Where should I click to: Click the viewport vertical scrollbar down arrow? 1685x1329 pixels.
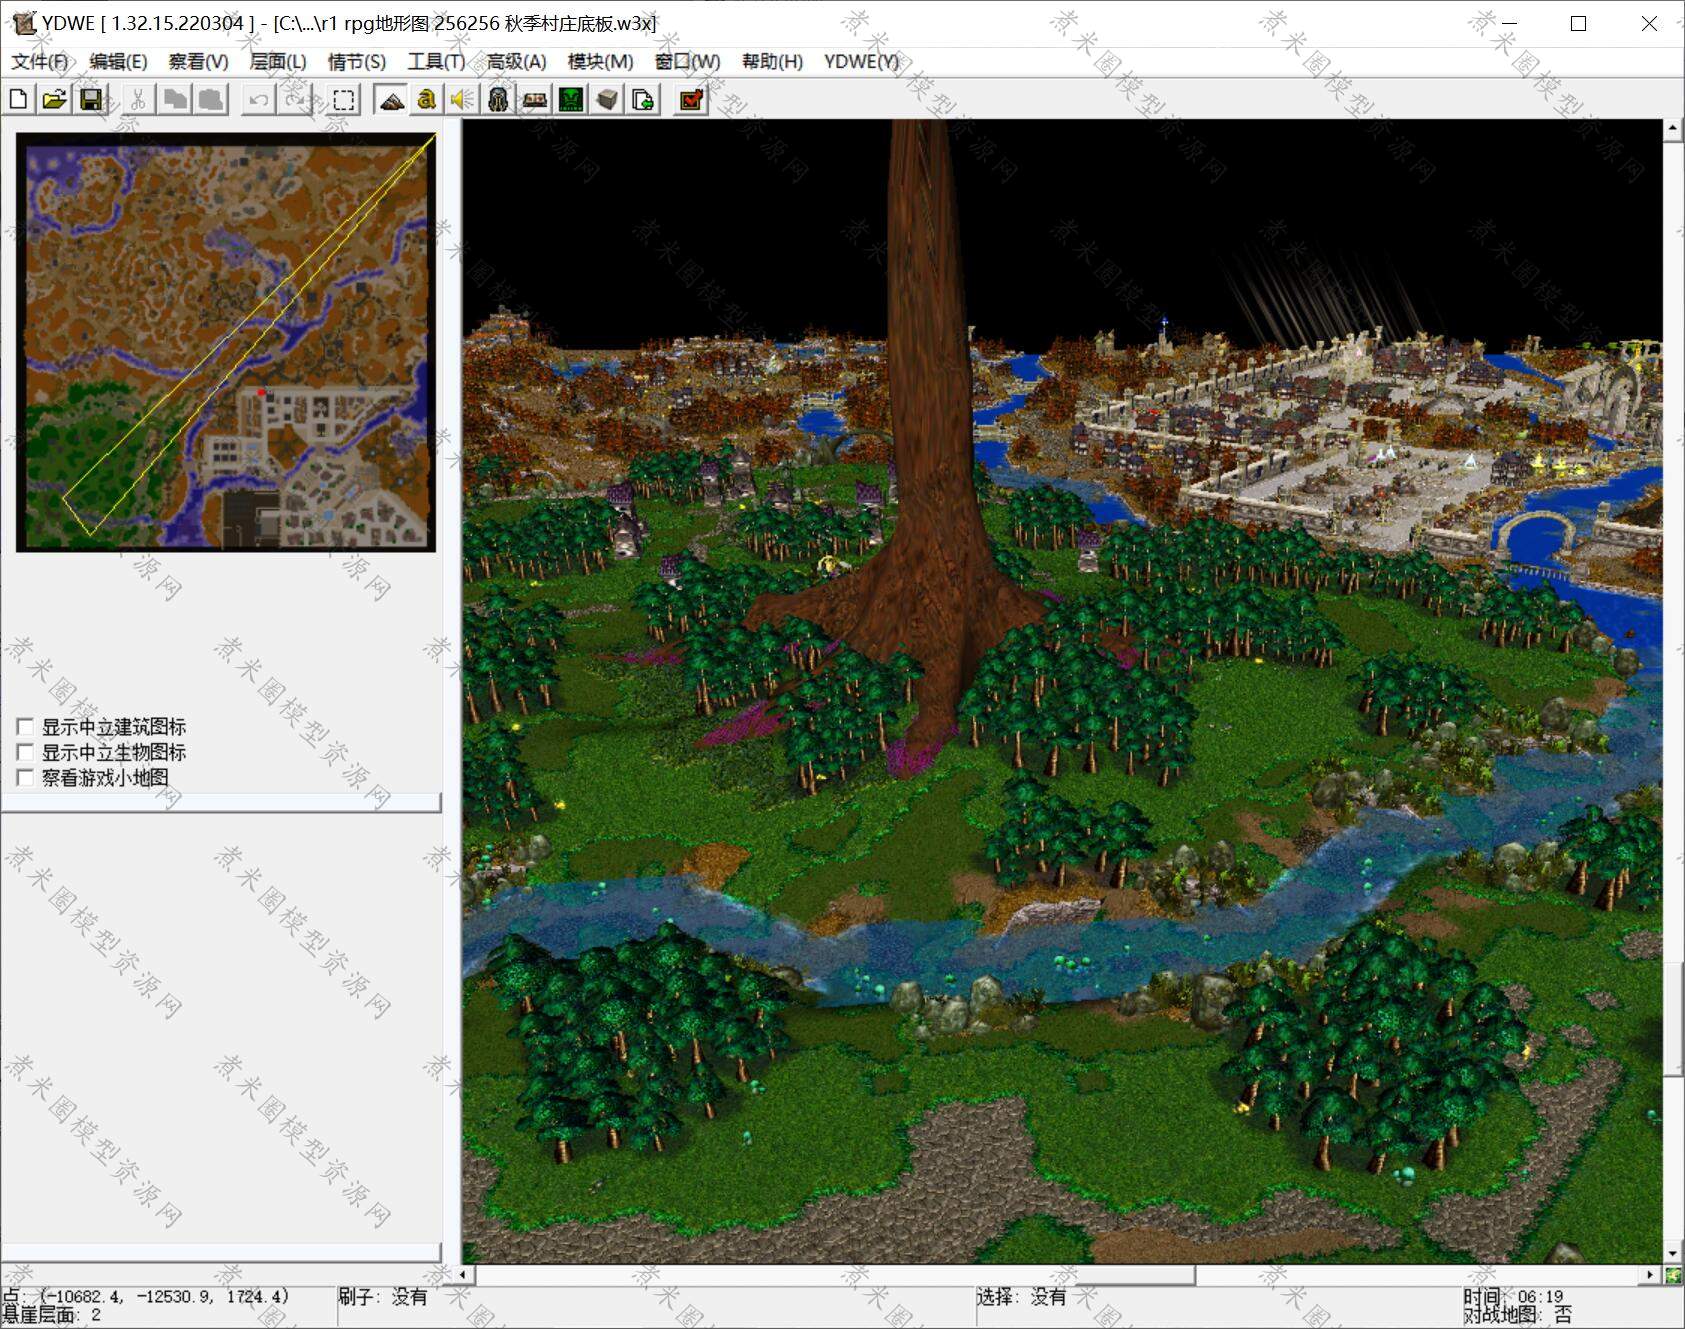tap(1672, 1253)
